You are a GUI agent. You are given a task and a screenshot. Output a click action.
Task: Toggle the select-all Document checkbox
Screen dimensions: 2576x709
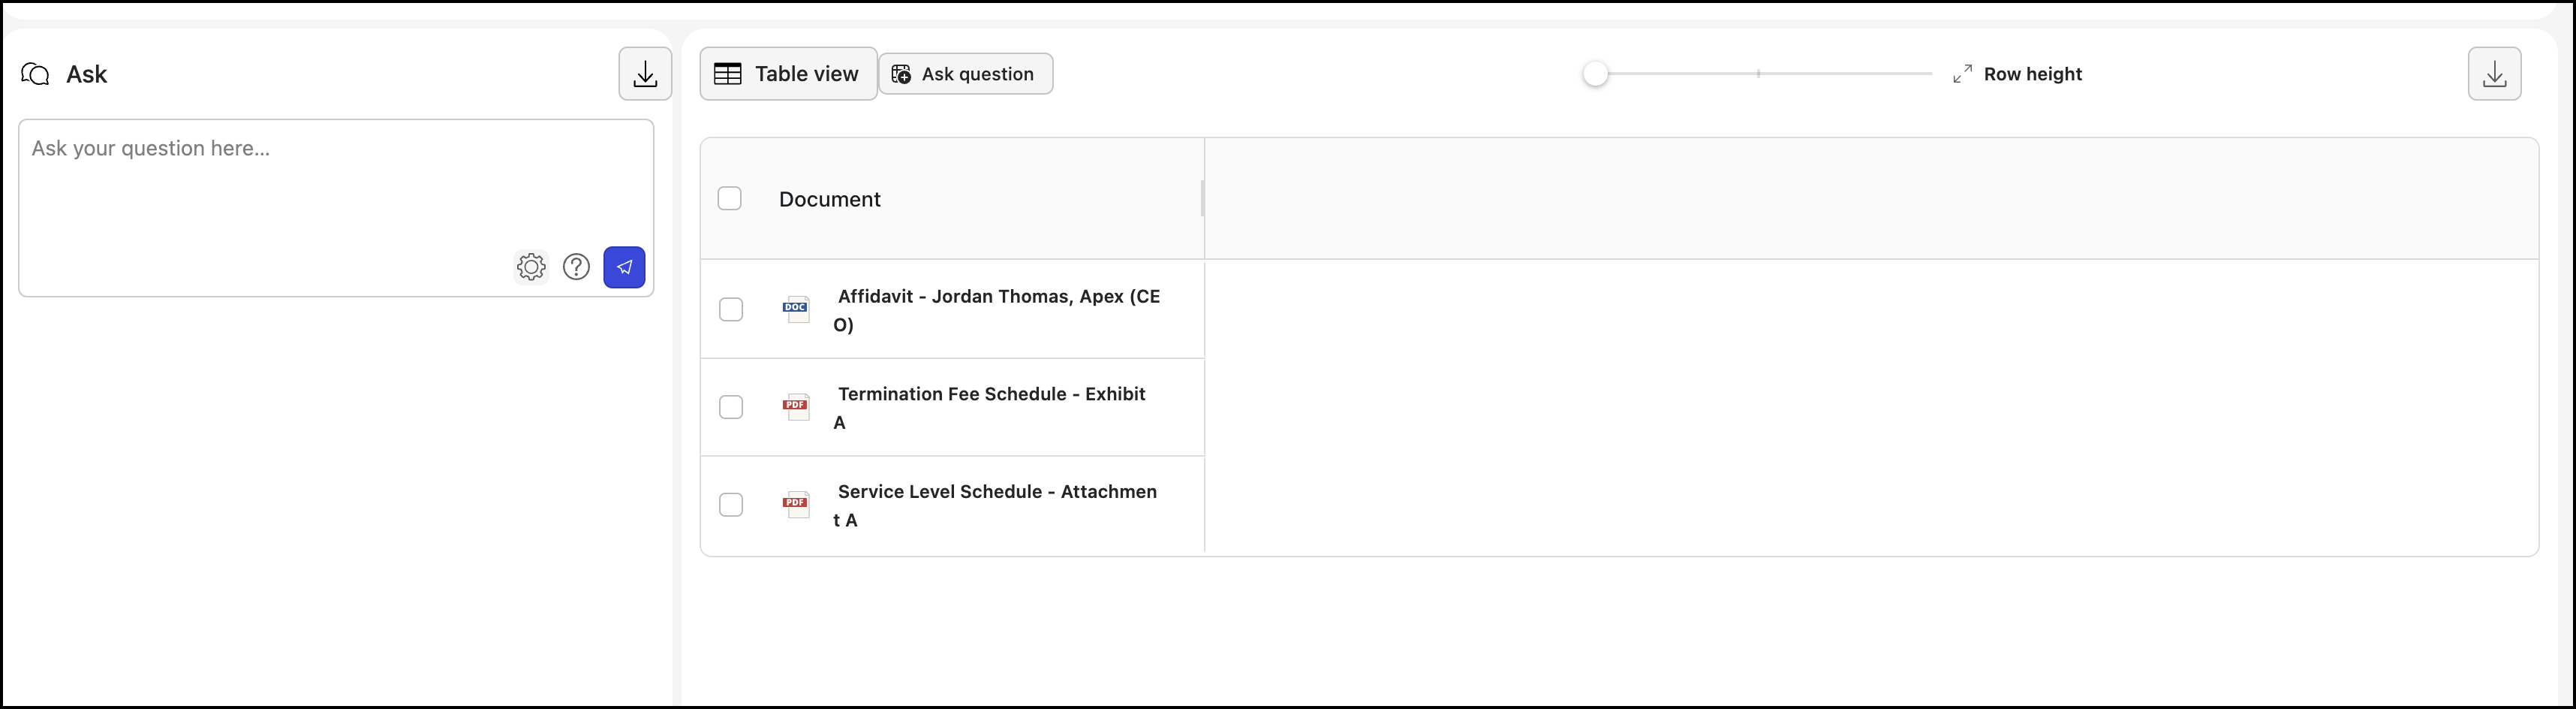click(x=730, y=199)
